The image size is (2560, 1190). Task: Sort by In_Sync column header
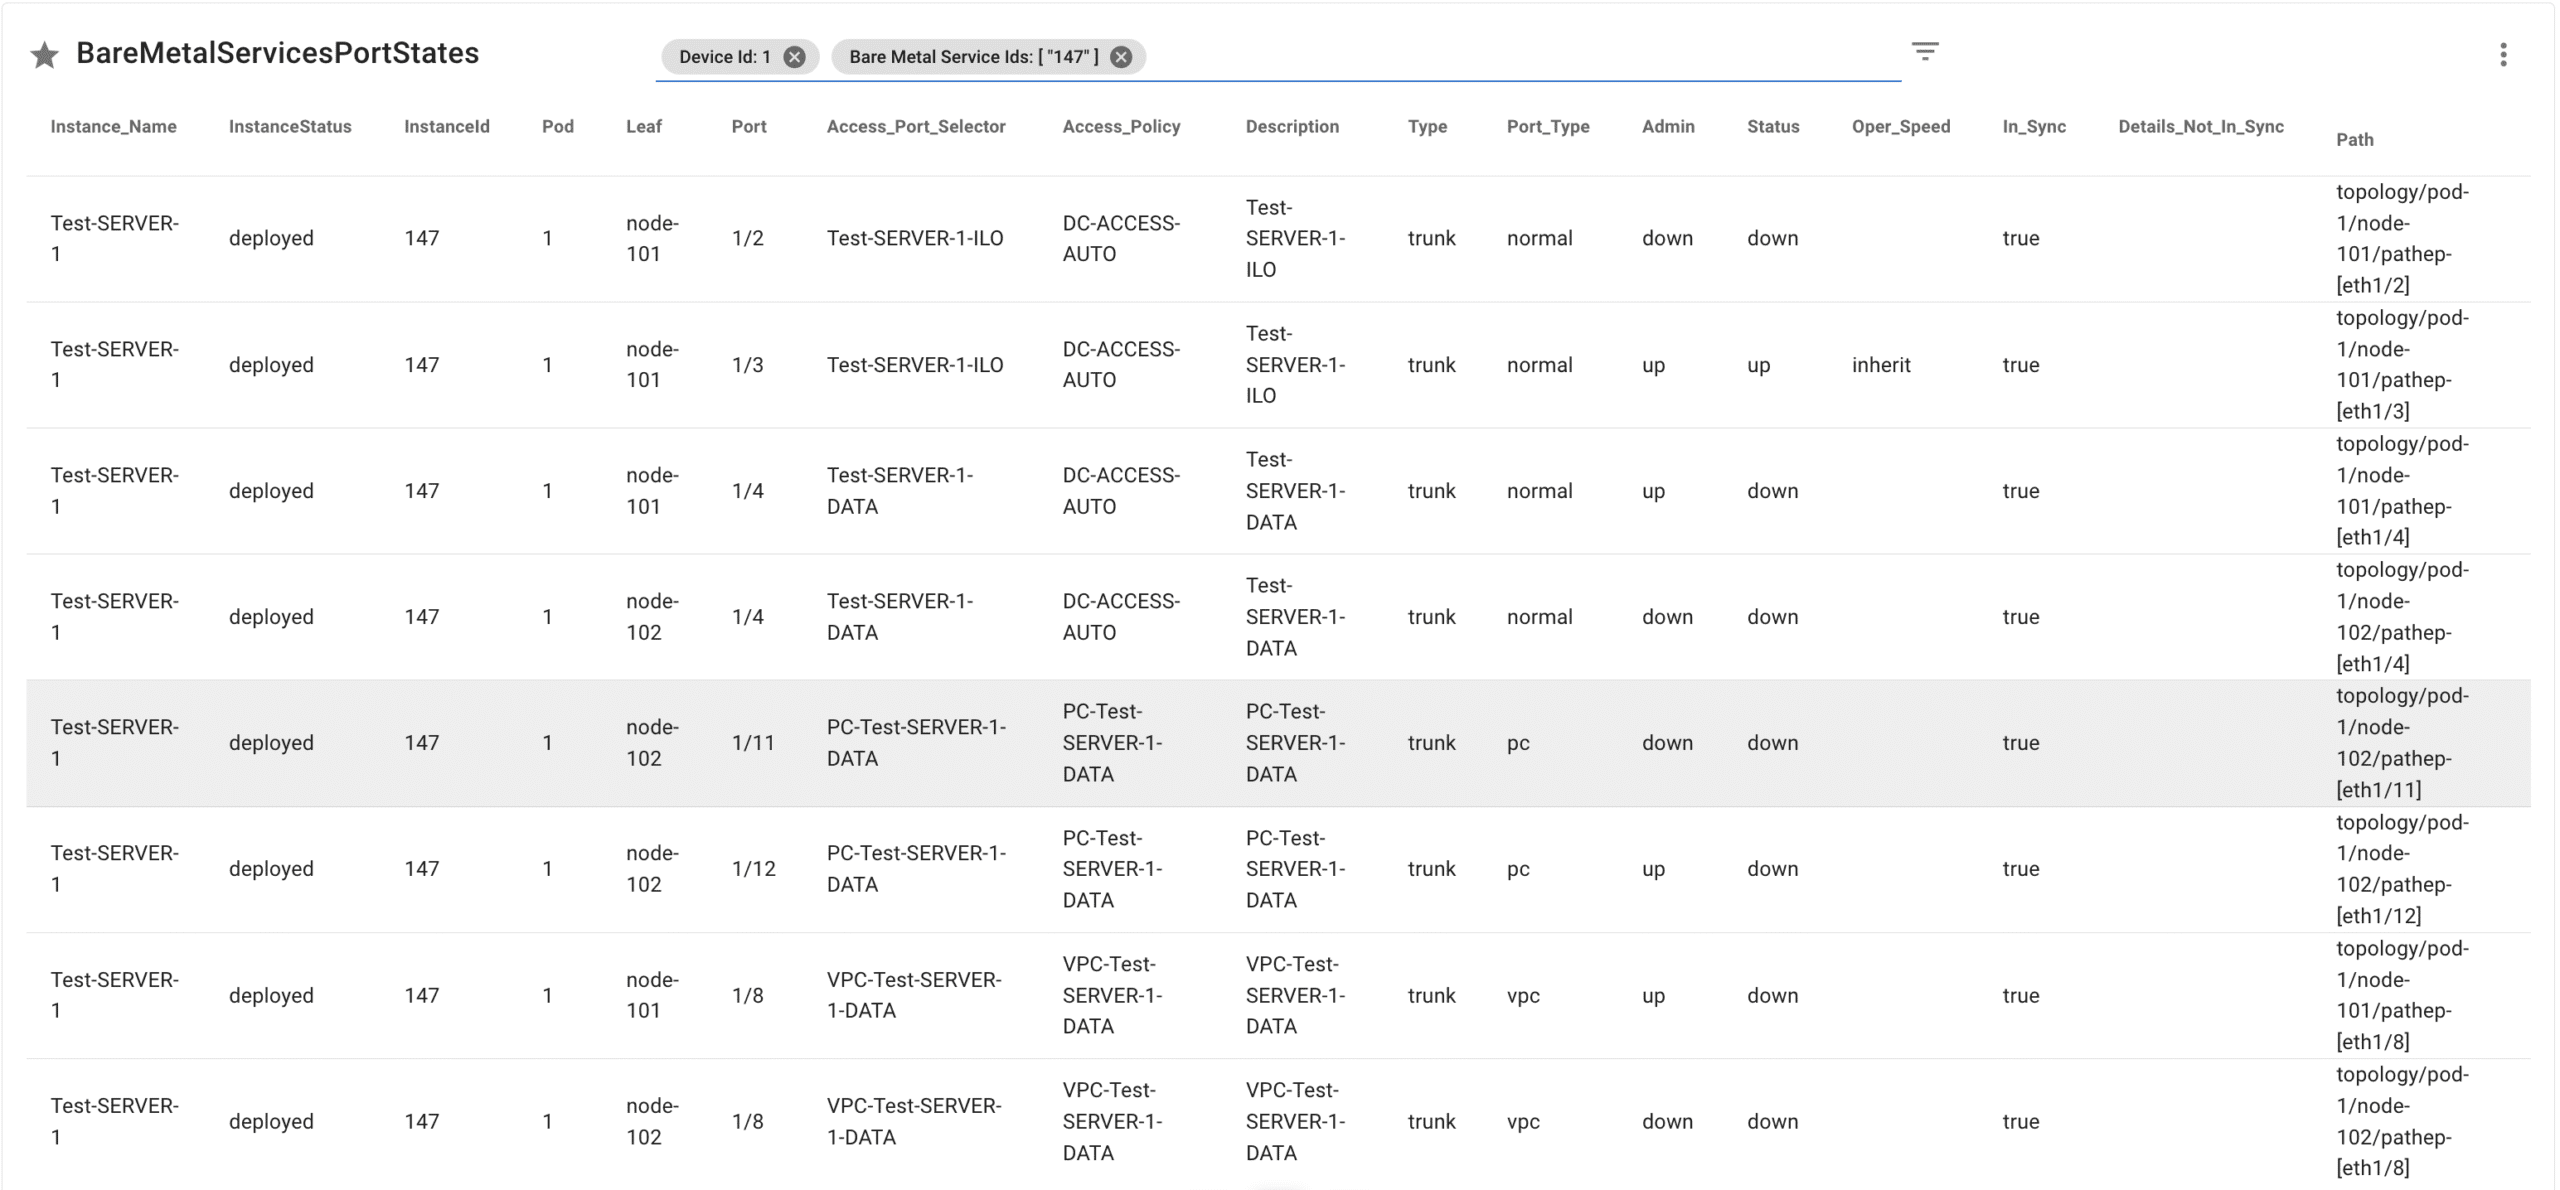[x=2033, y=126]
